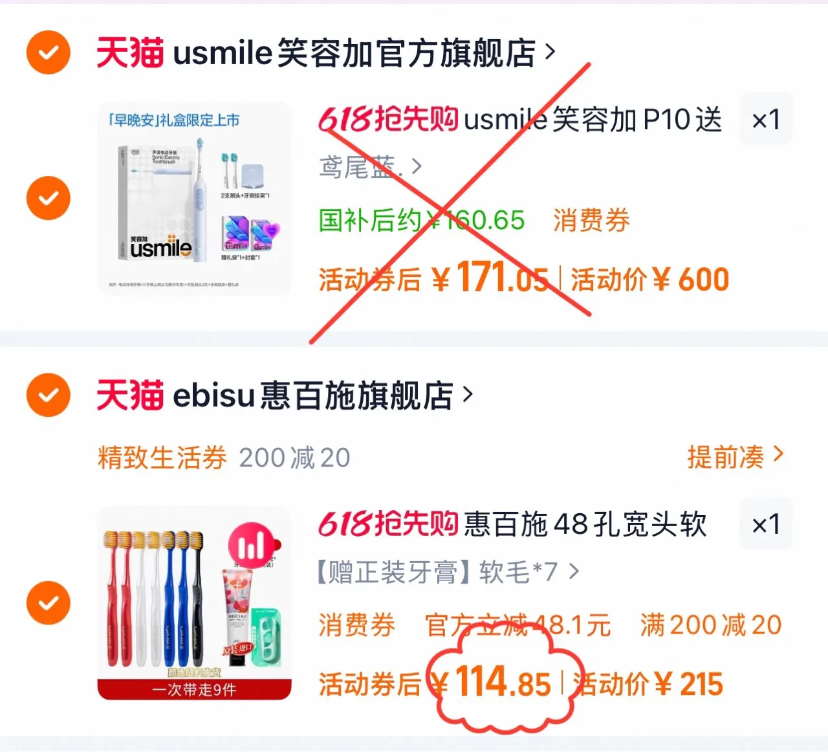Image resolution: width=828 pixels, height=752 pixels.
Task: Click the 618抢先购 badge on 惠百施 item
Action: [x=388, y=523]
